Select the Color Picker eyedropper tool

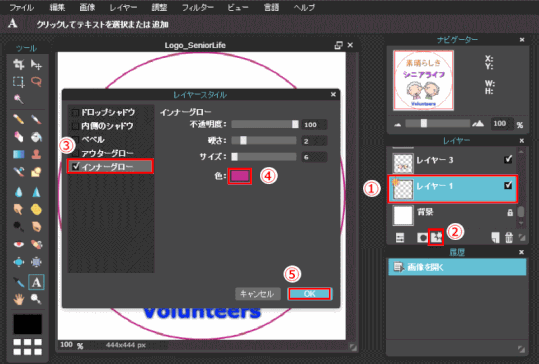19,282
